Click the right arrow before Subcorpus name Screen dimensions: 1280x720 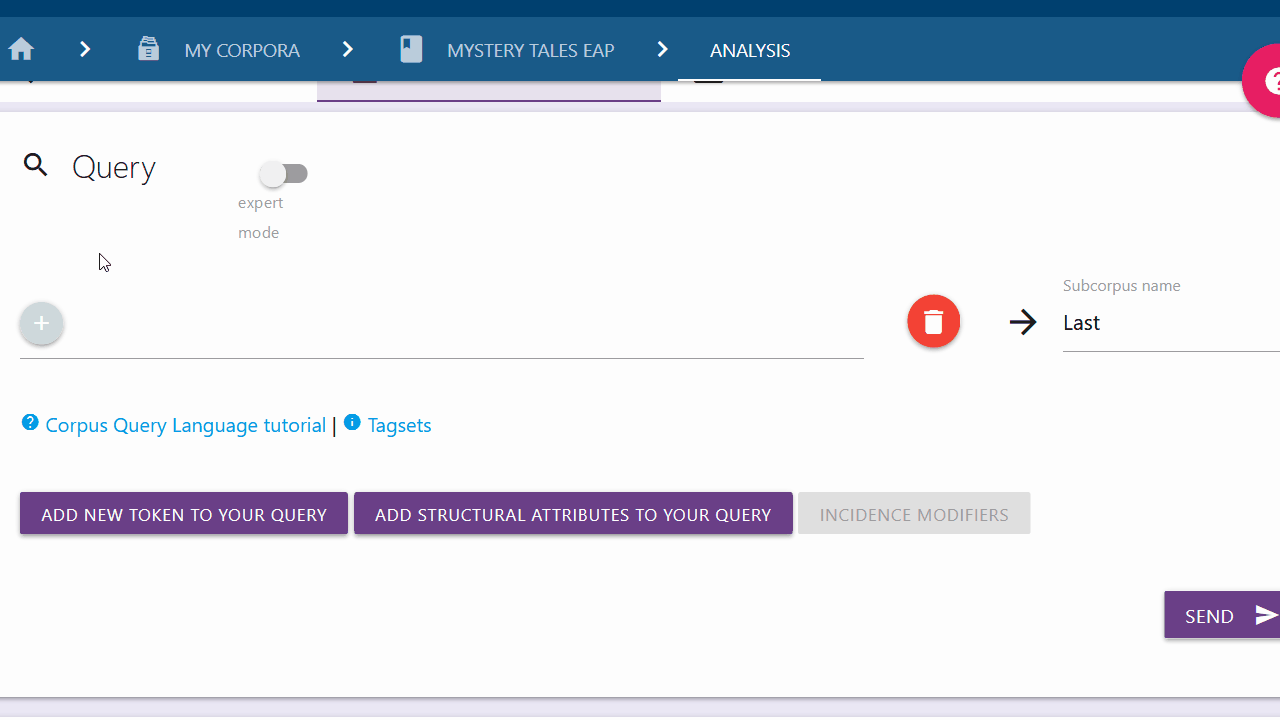1022,322
